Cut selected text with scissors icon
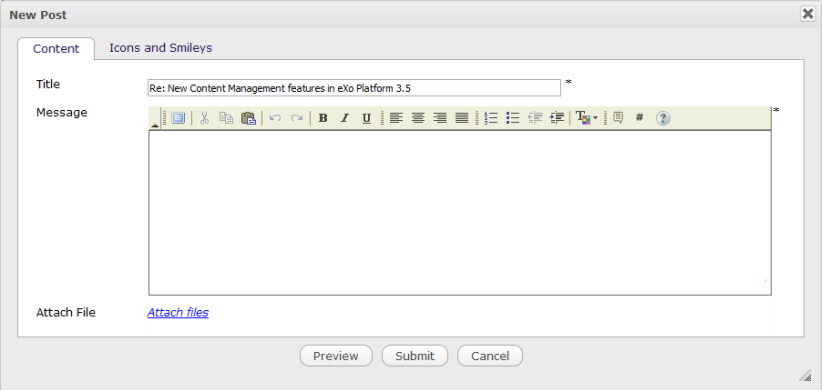 (x=204, y=118)
